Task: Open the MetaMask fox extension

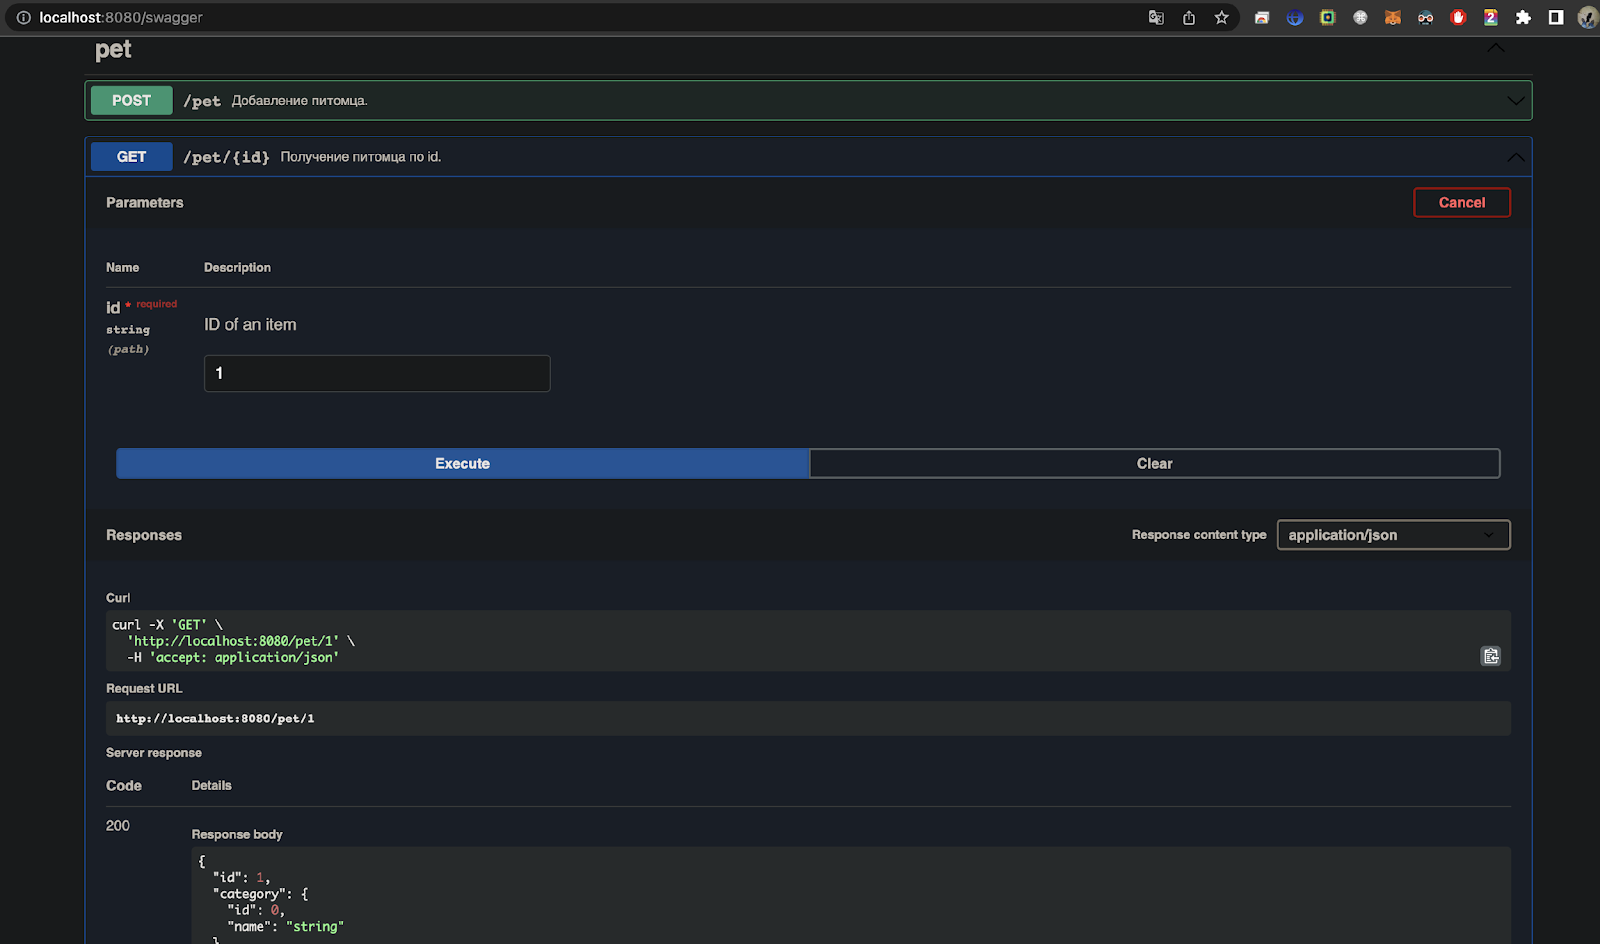Action: (x=1392, y=17)
